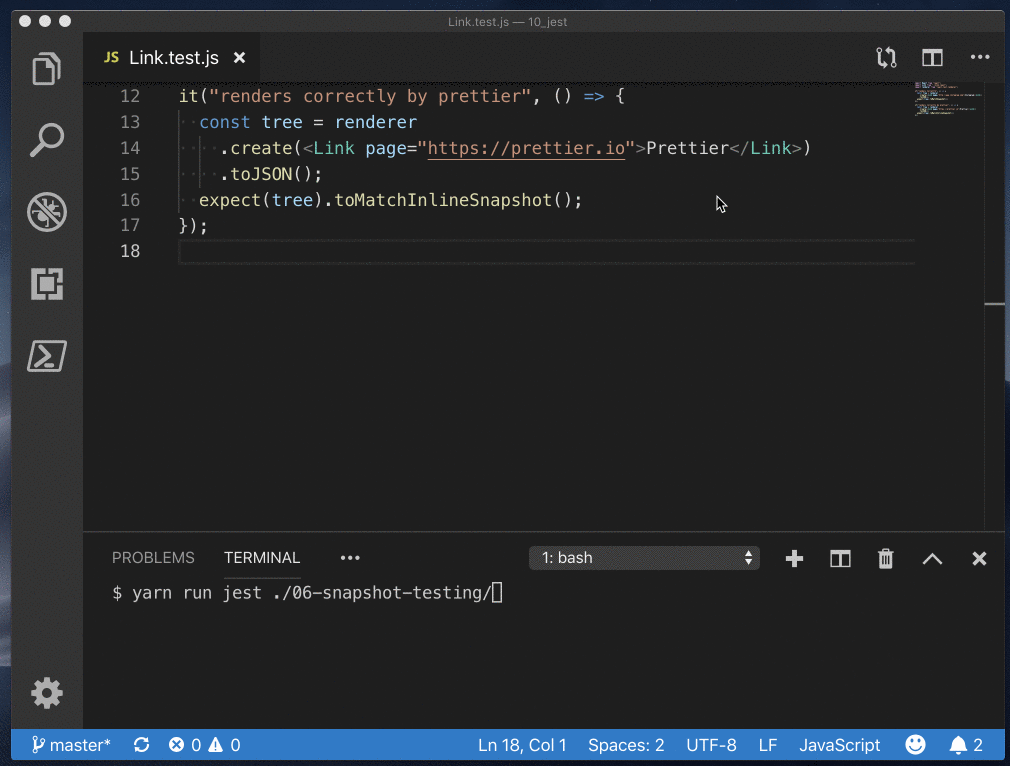Open the '1: bash' terminal dropdown
This screenshot has width=1010, height=766.
(x=644, y=558)
